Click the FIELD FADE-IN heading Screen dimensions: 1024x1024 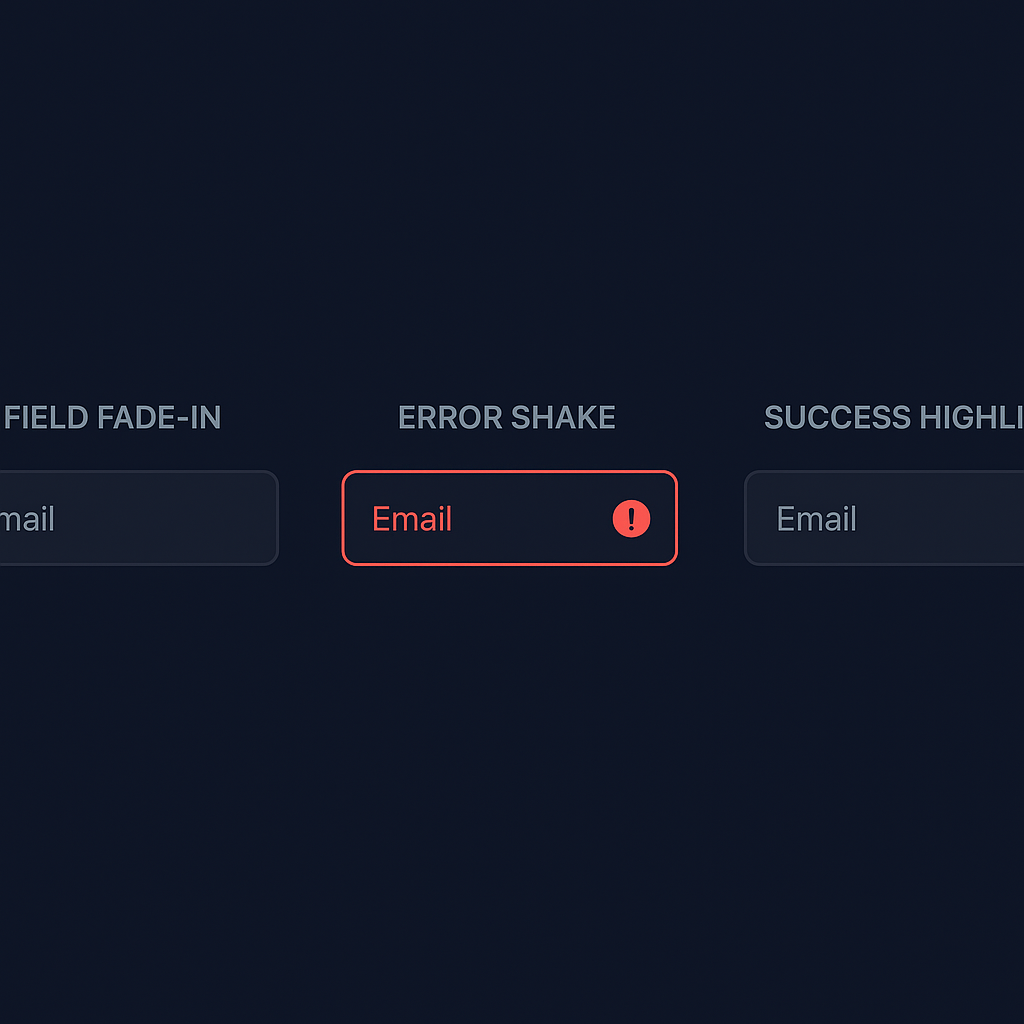point(112,417)
